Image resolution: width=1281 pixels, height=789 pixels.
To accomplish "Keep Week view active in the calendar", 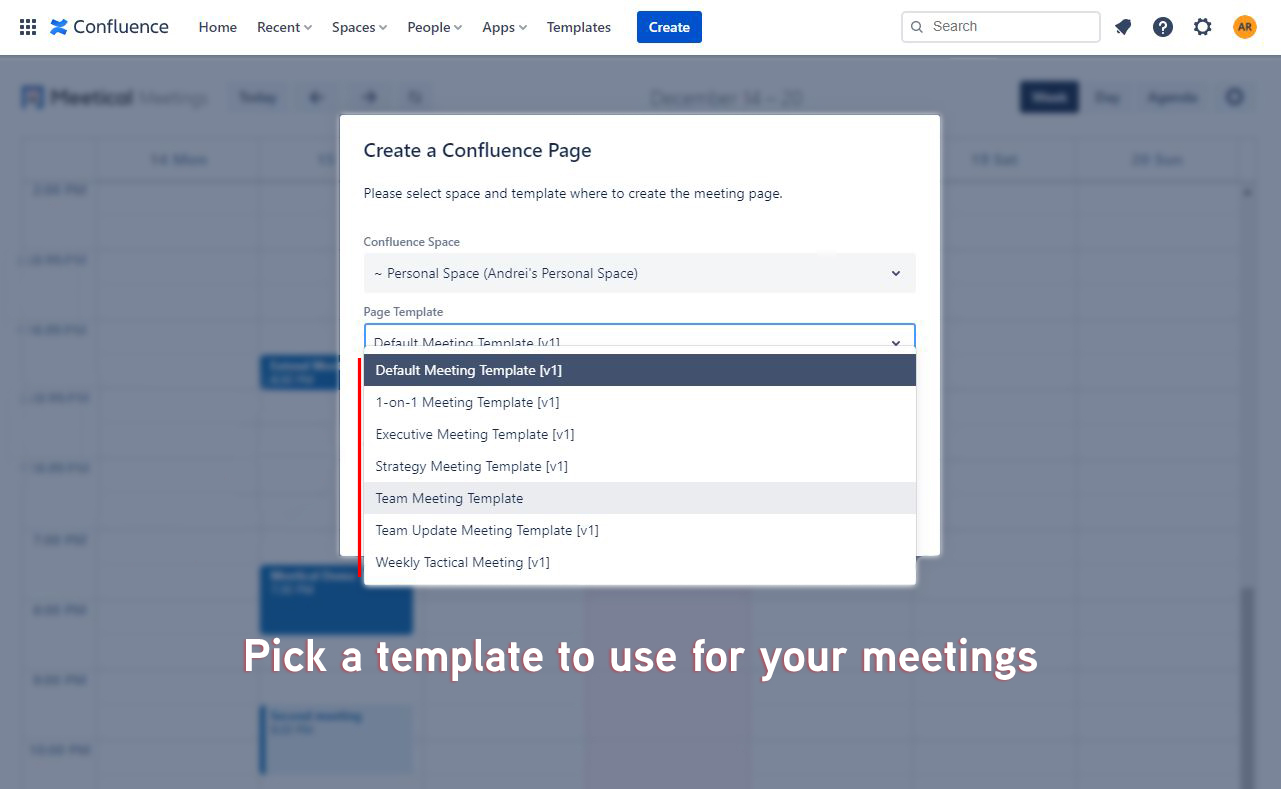I will click(1048, 97).
